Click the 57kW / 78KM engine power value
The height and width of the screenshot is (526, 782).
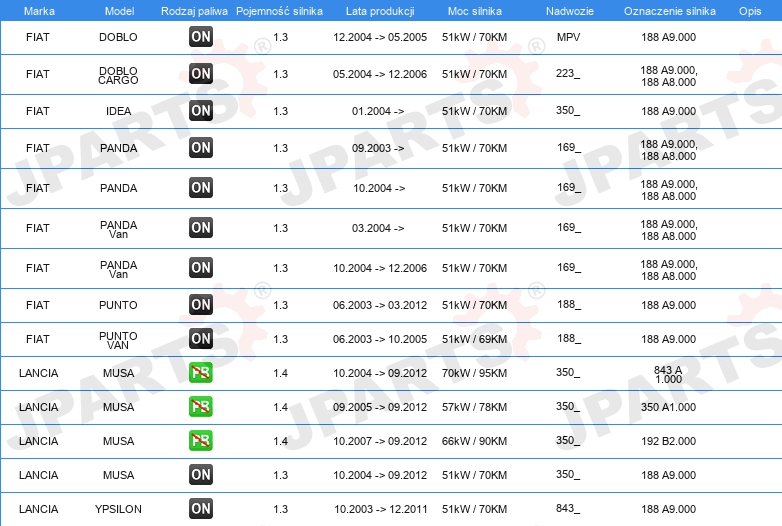pos(474,407)
